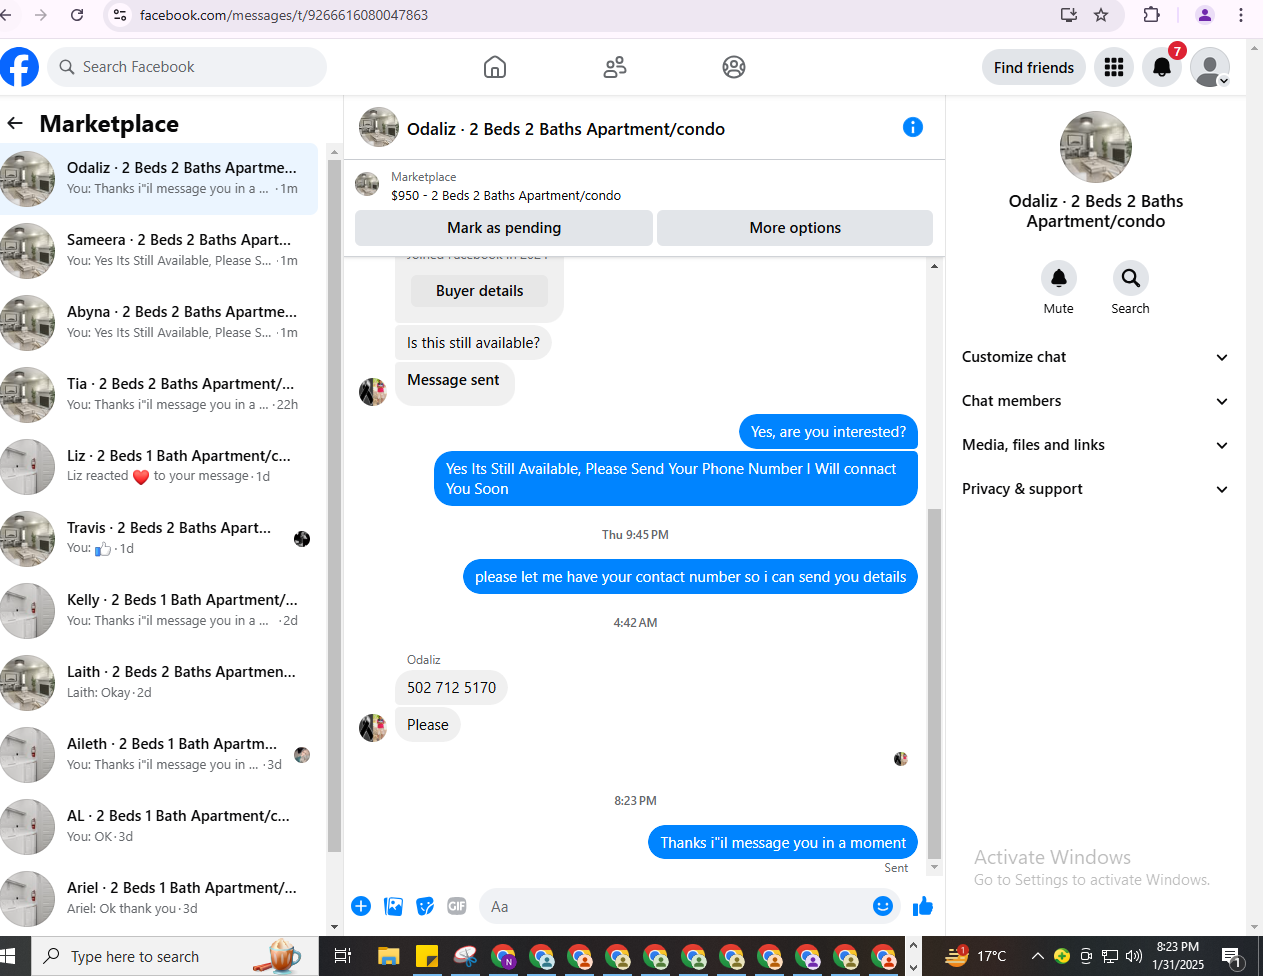Click the Facebook logo icon

point(19,67)
